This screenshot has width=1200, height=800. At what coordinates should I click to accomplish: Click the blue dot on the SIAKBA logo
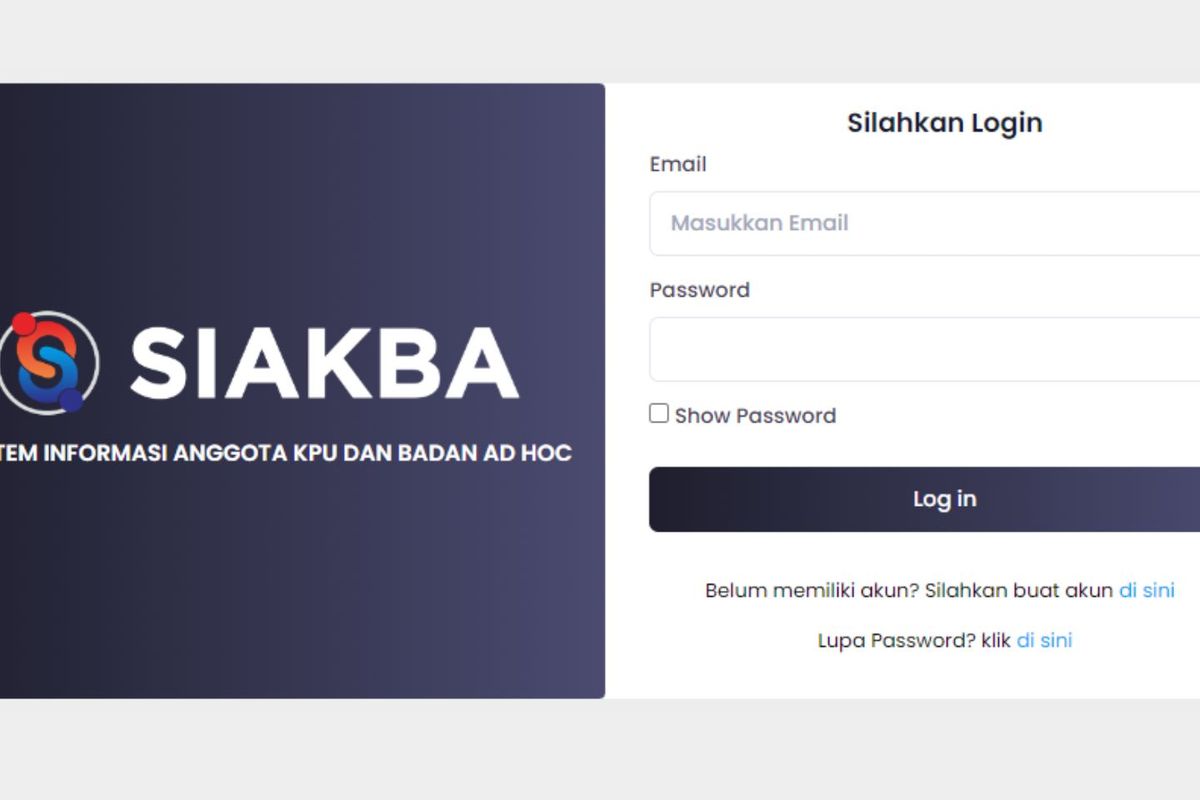click(x=71, y=400)
